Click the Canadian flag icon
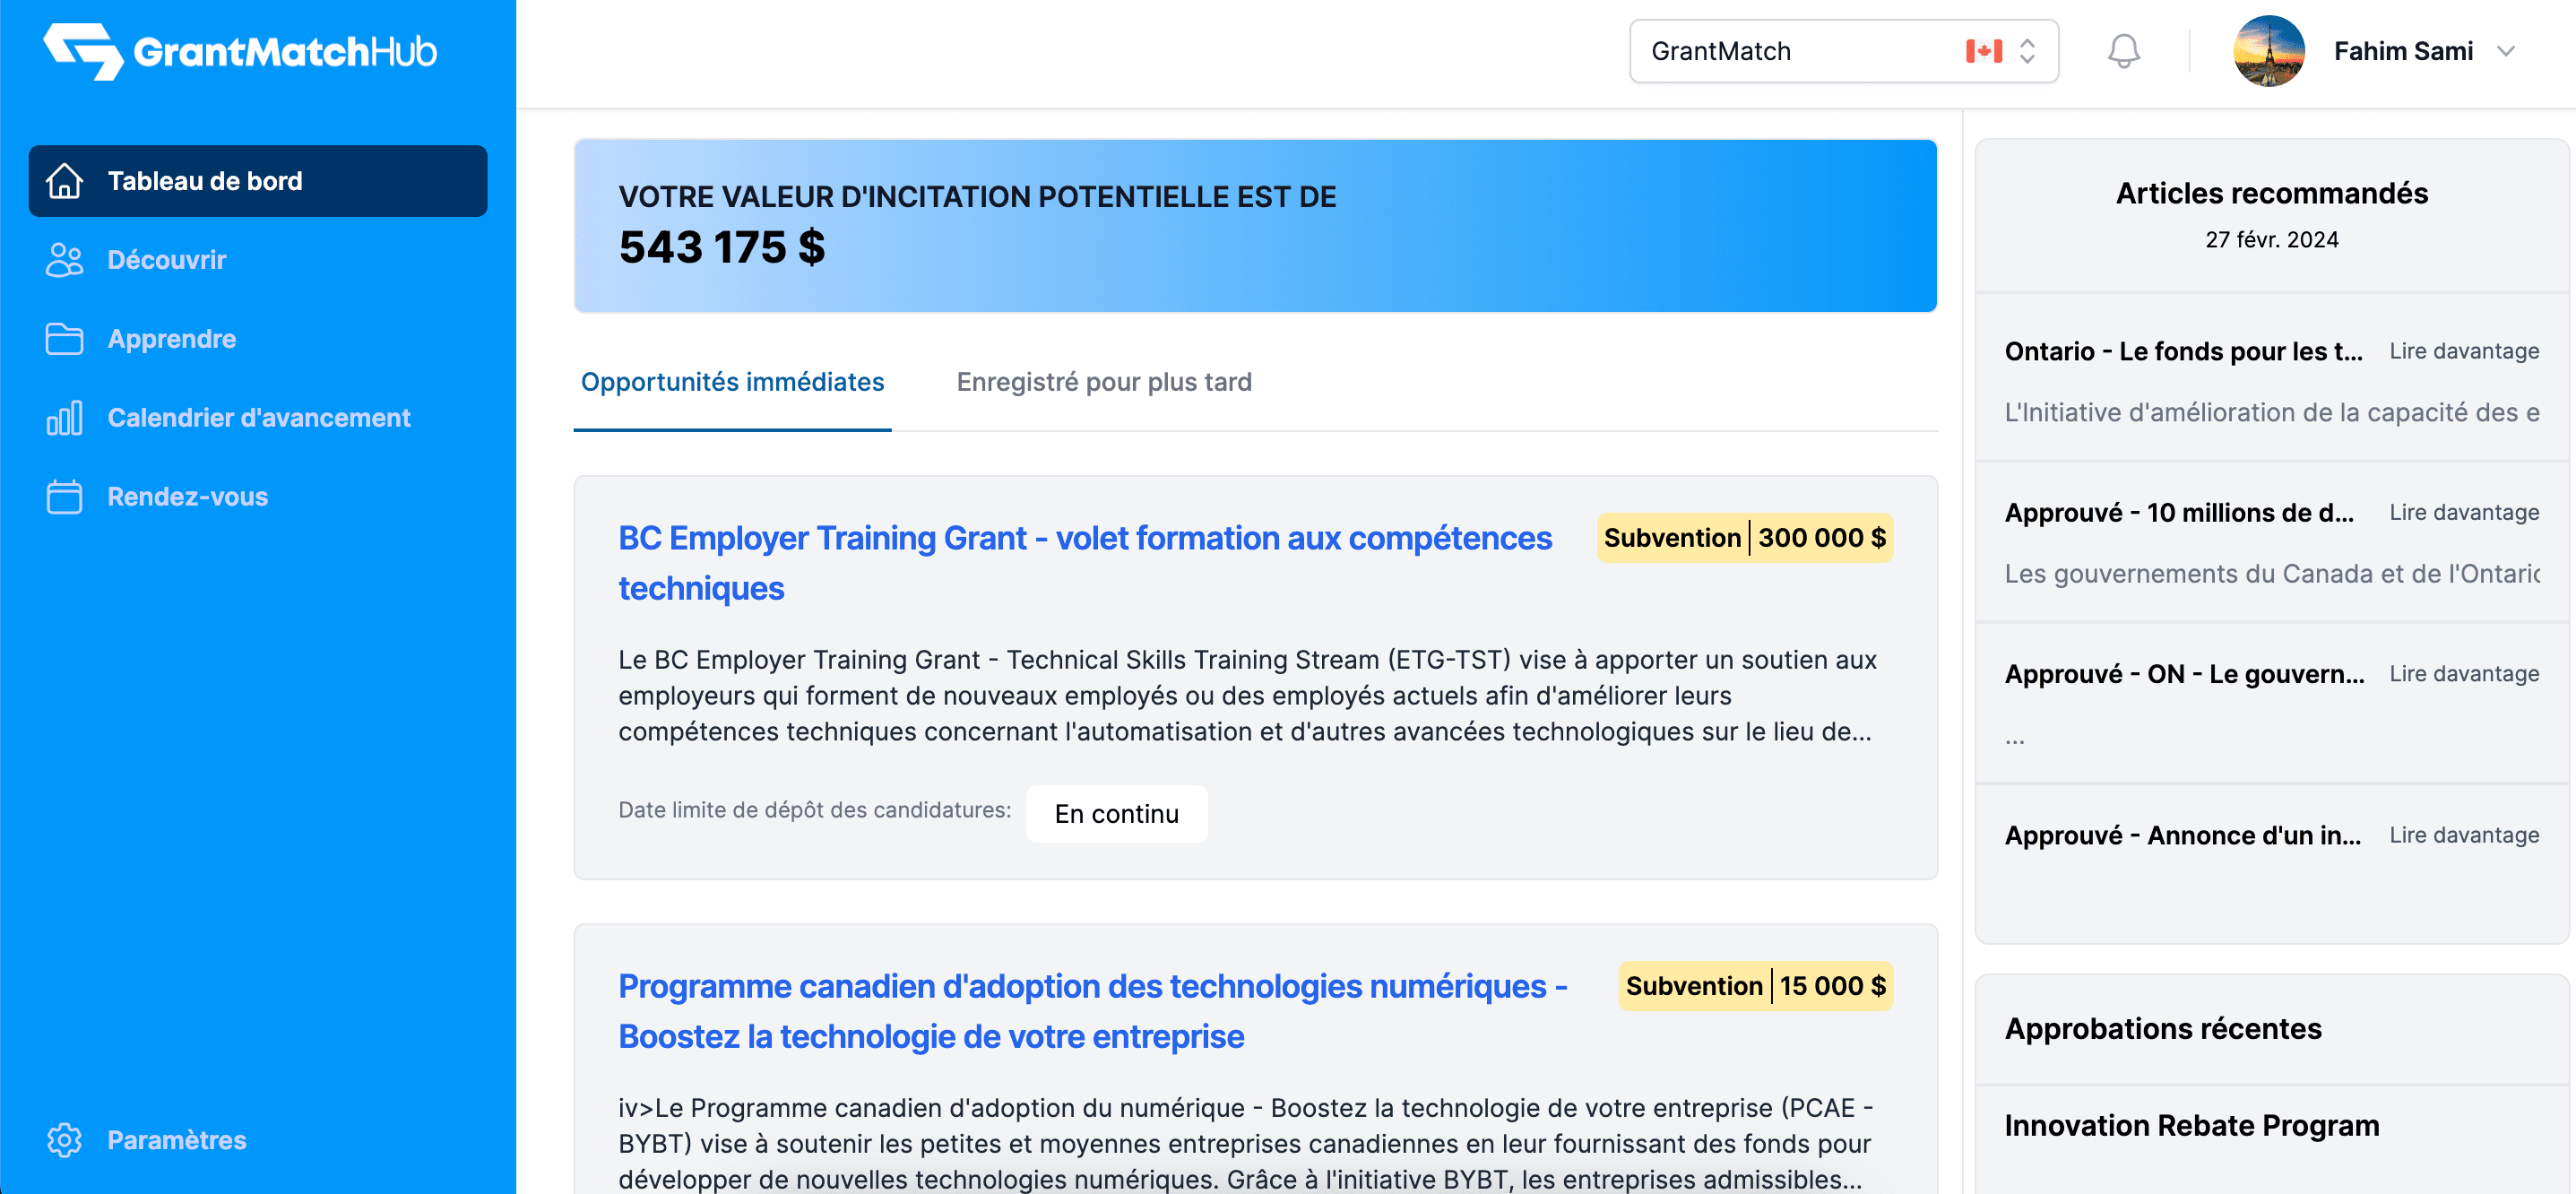This screenshot has height=1194, width=2576. pos(1983,51)
